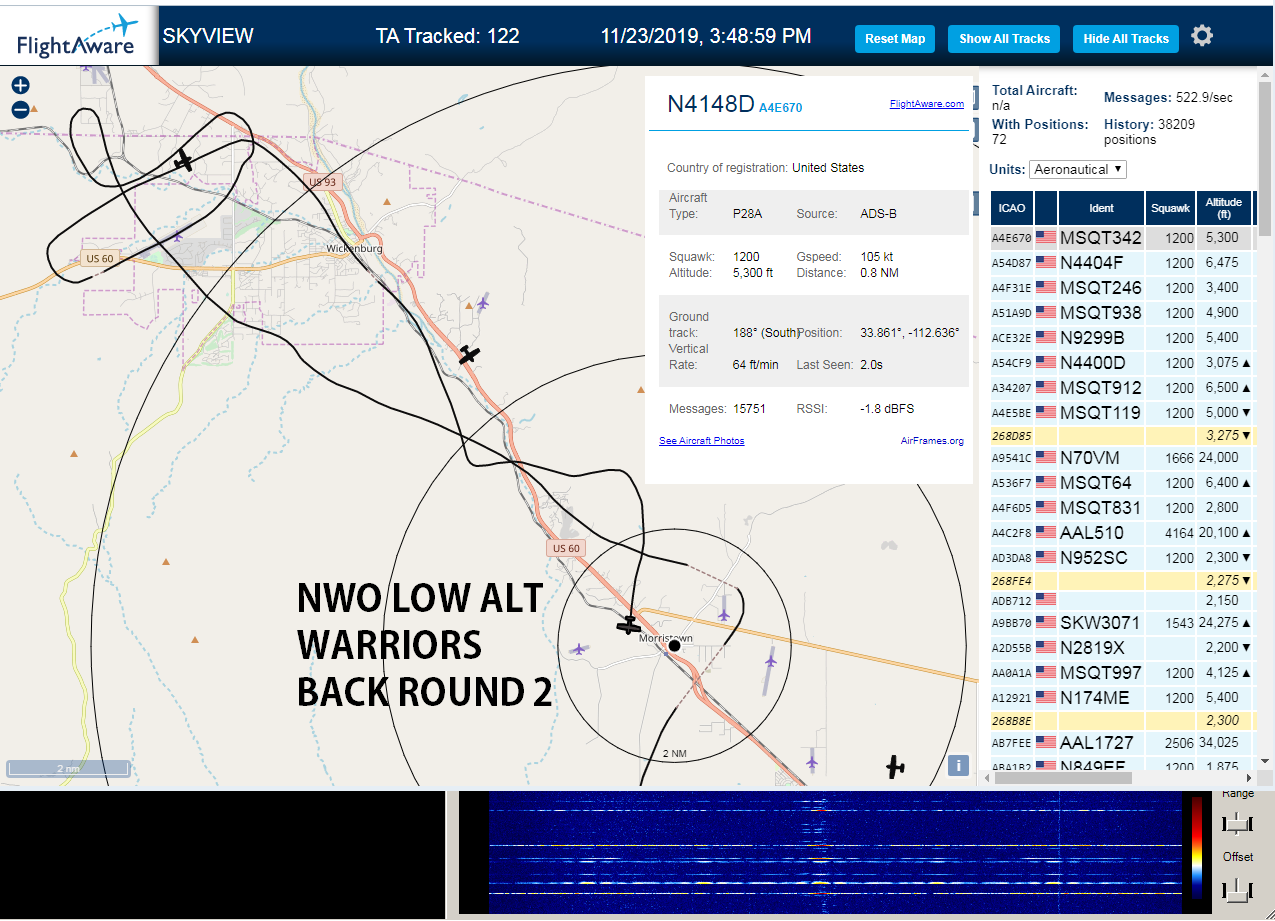Click the SKYVIEW title in header
This screenshot has width=1275, height=921.
point(208,36)
